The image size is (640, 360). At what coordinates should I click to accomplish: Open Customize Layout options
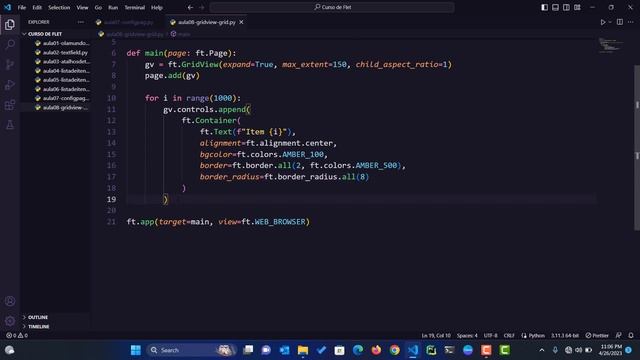[x=577, y=7]
